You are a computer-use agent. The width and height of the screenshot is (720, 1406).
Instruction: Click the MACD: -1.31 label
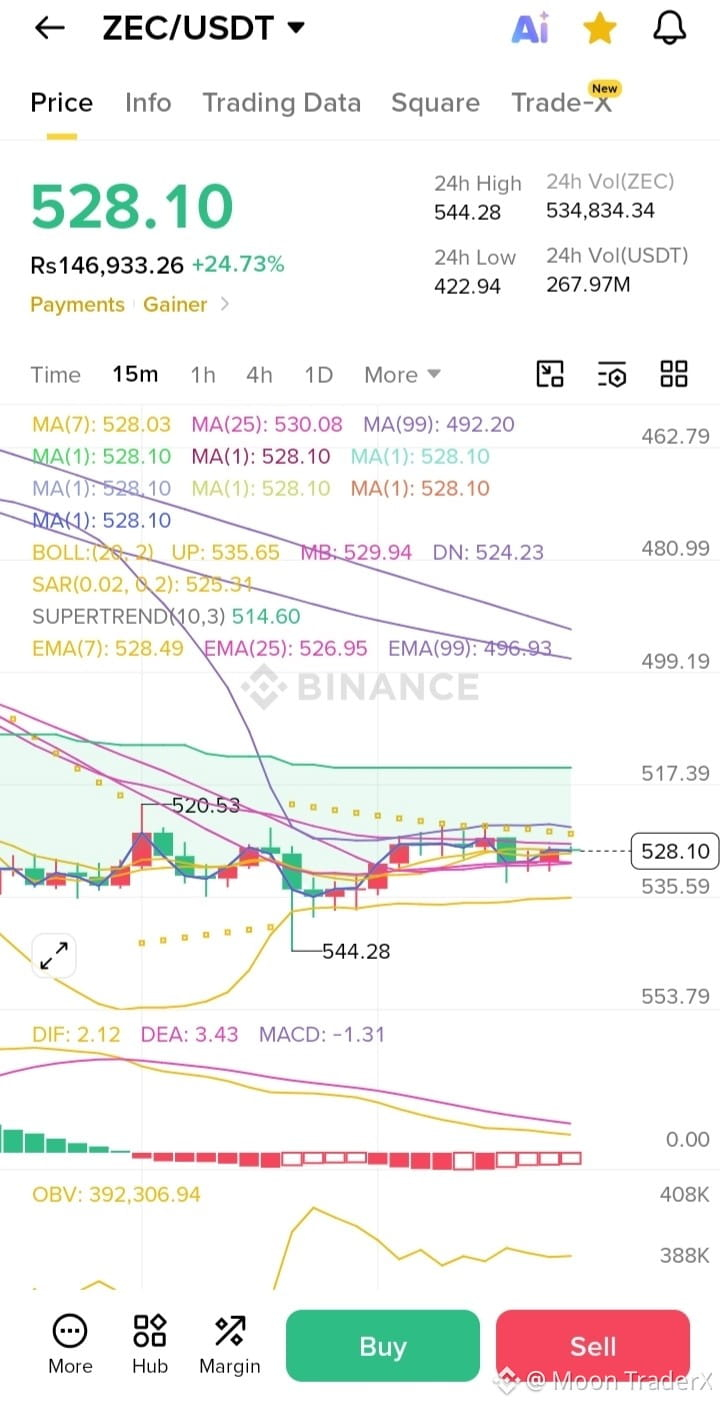[x=322, y=1034]
